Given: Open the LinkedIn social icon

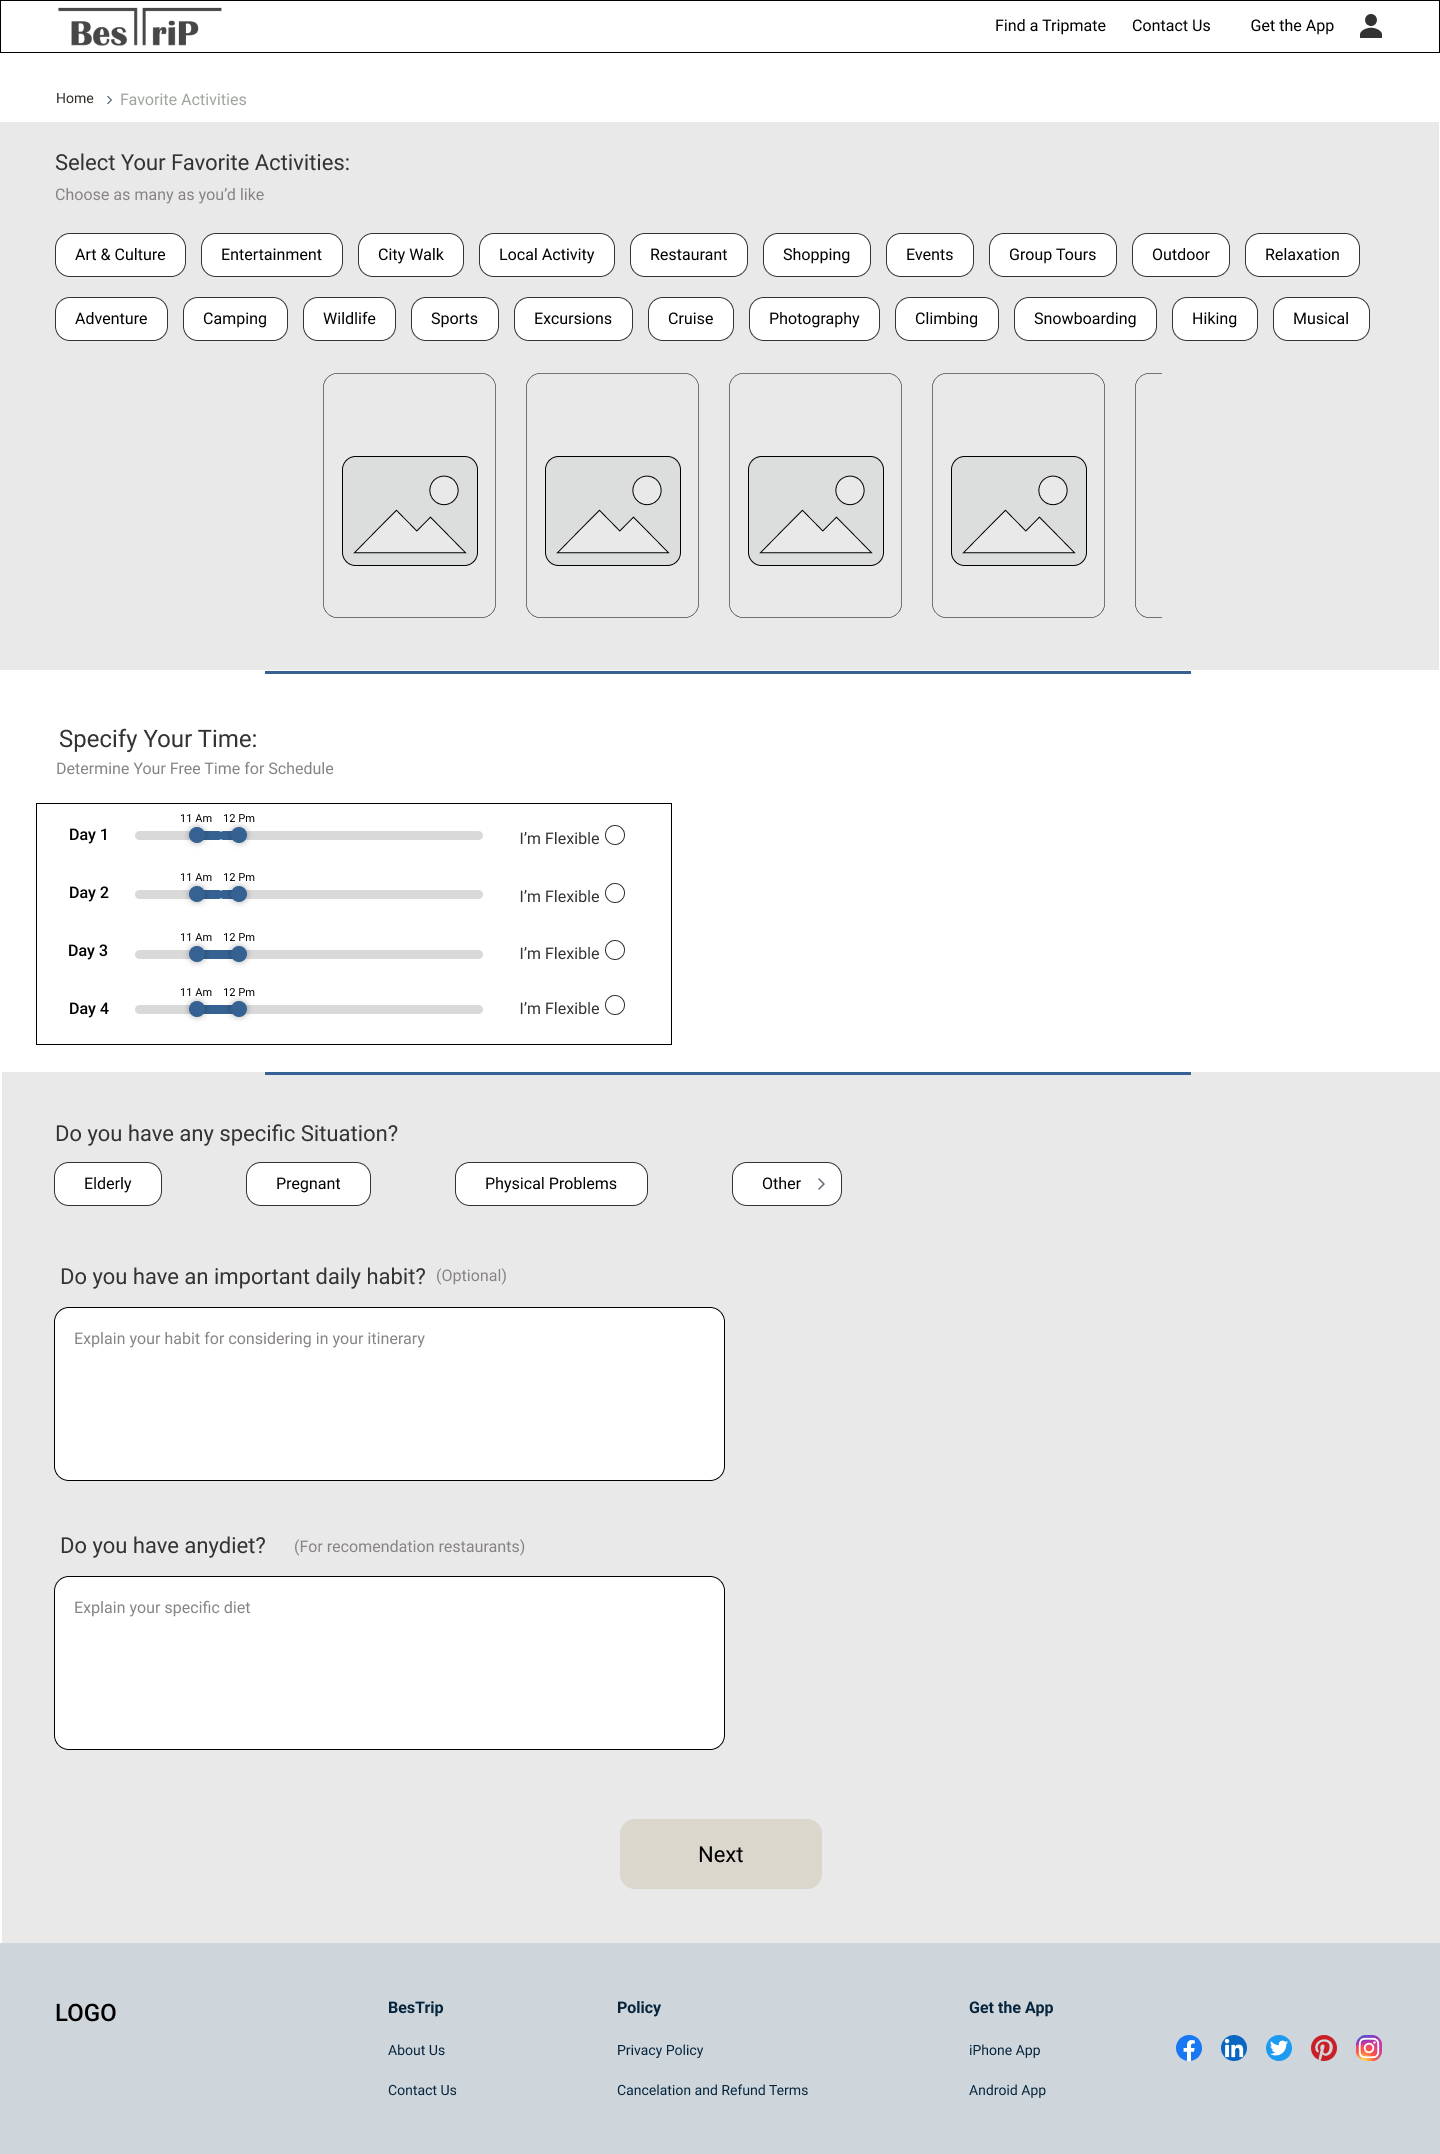Looking at the screenshot, I should pyautogui.click(x=1234, y=2048).
